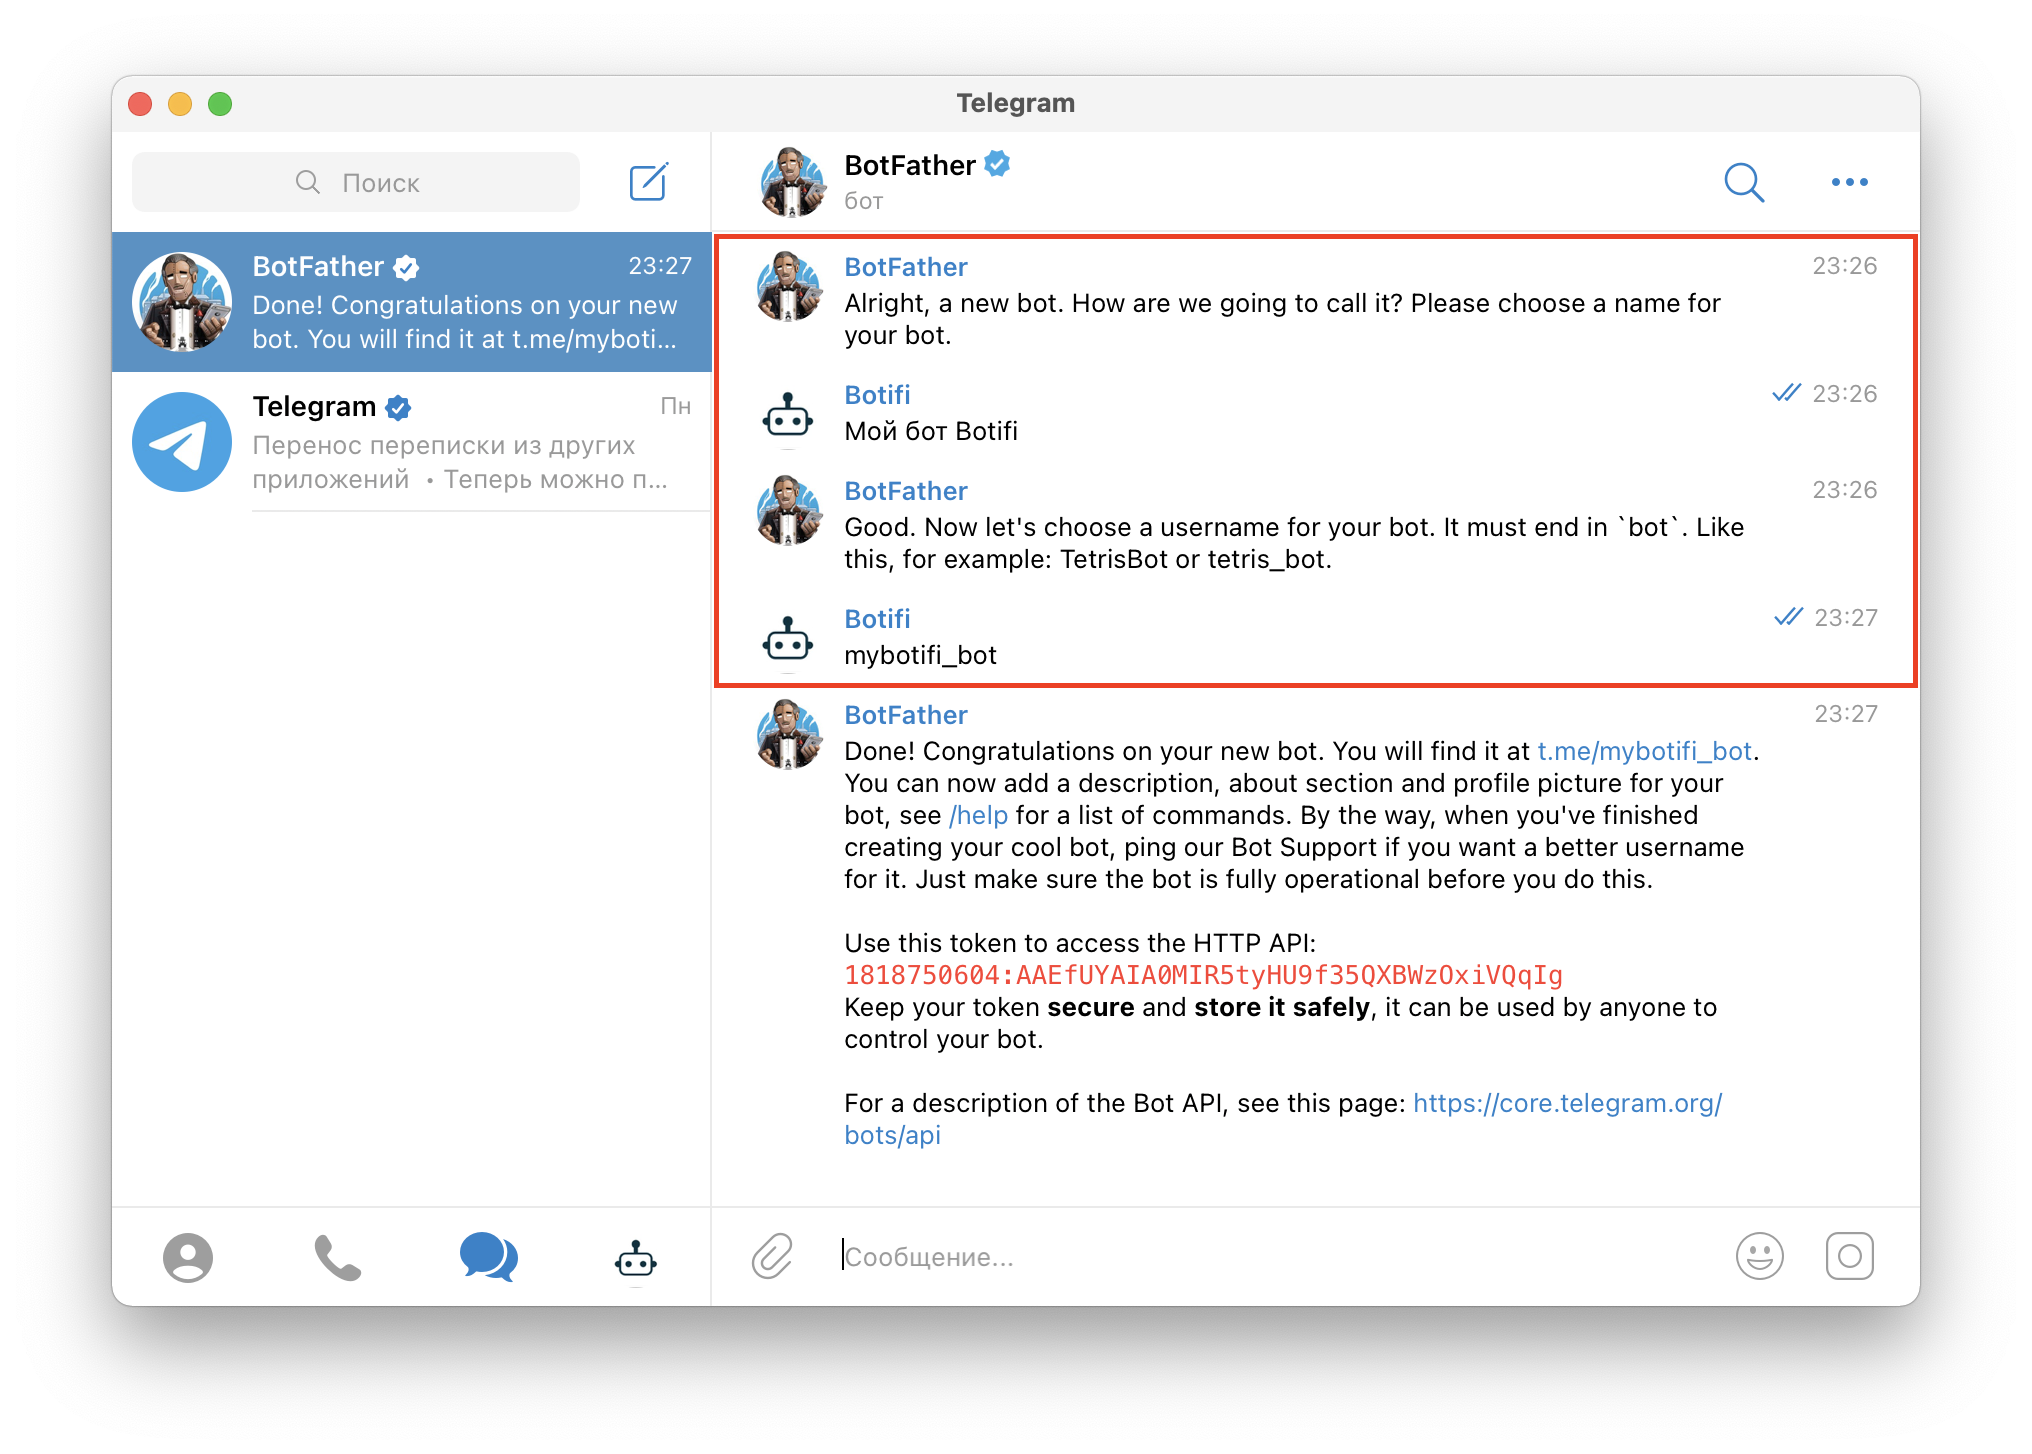This screenshot has height=1454, width=2032.
Task: Click the record video message icon
Action: tap(1850, 1256)
